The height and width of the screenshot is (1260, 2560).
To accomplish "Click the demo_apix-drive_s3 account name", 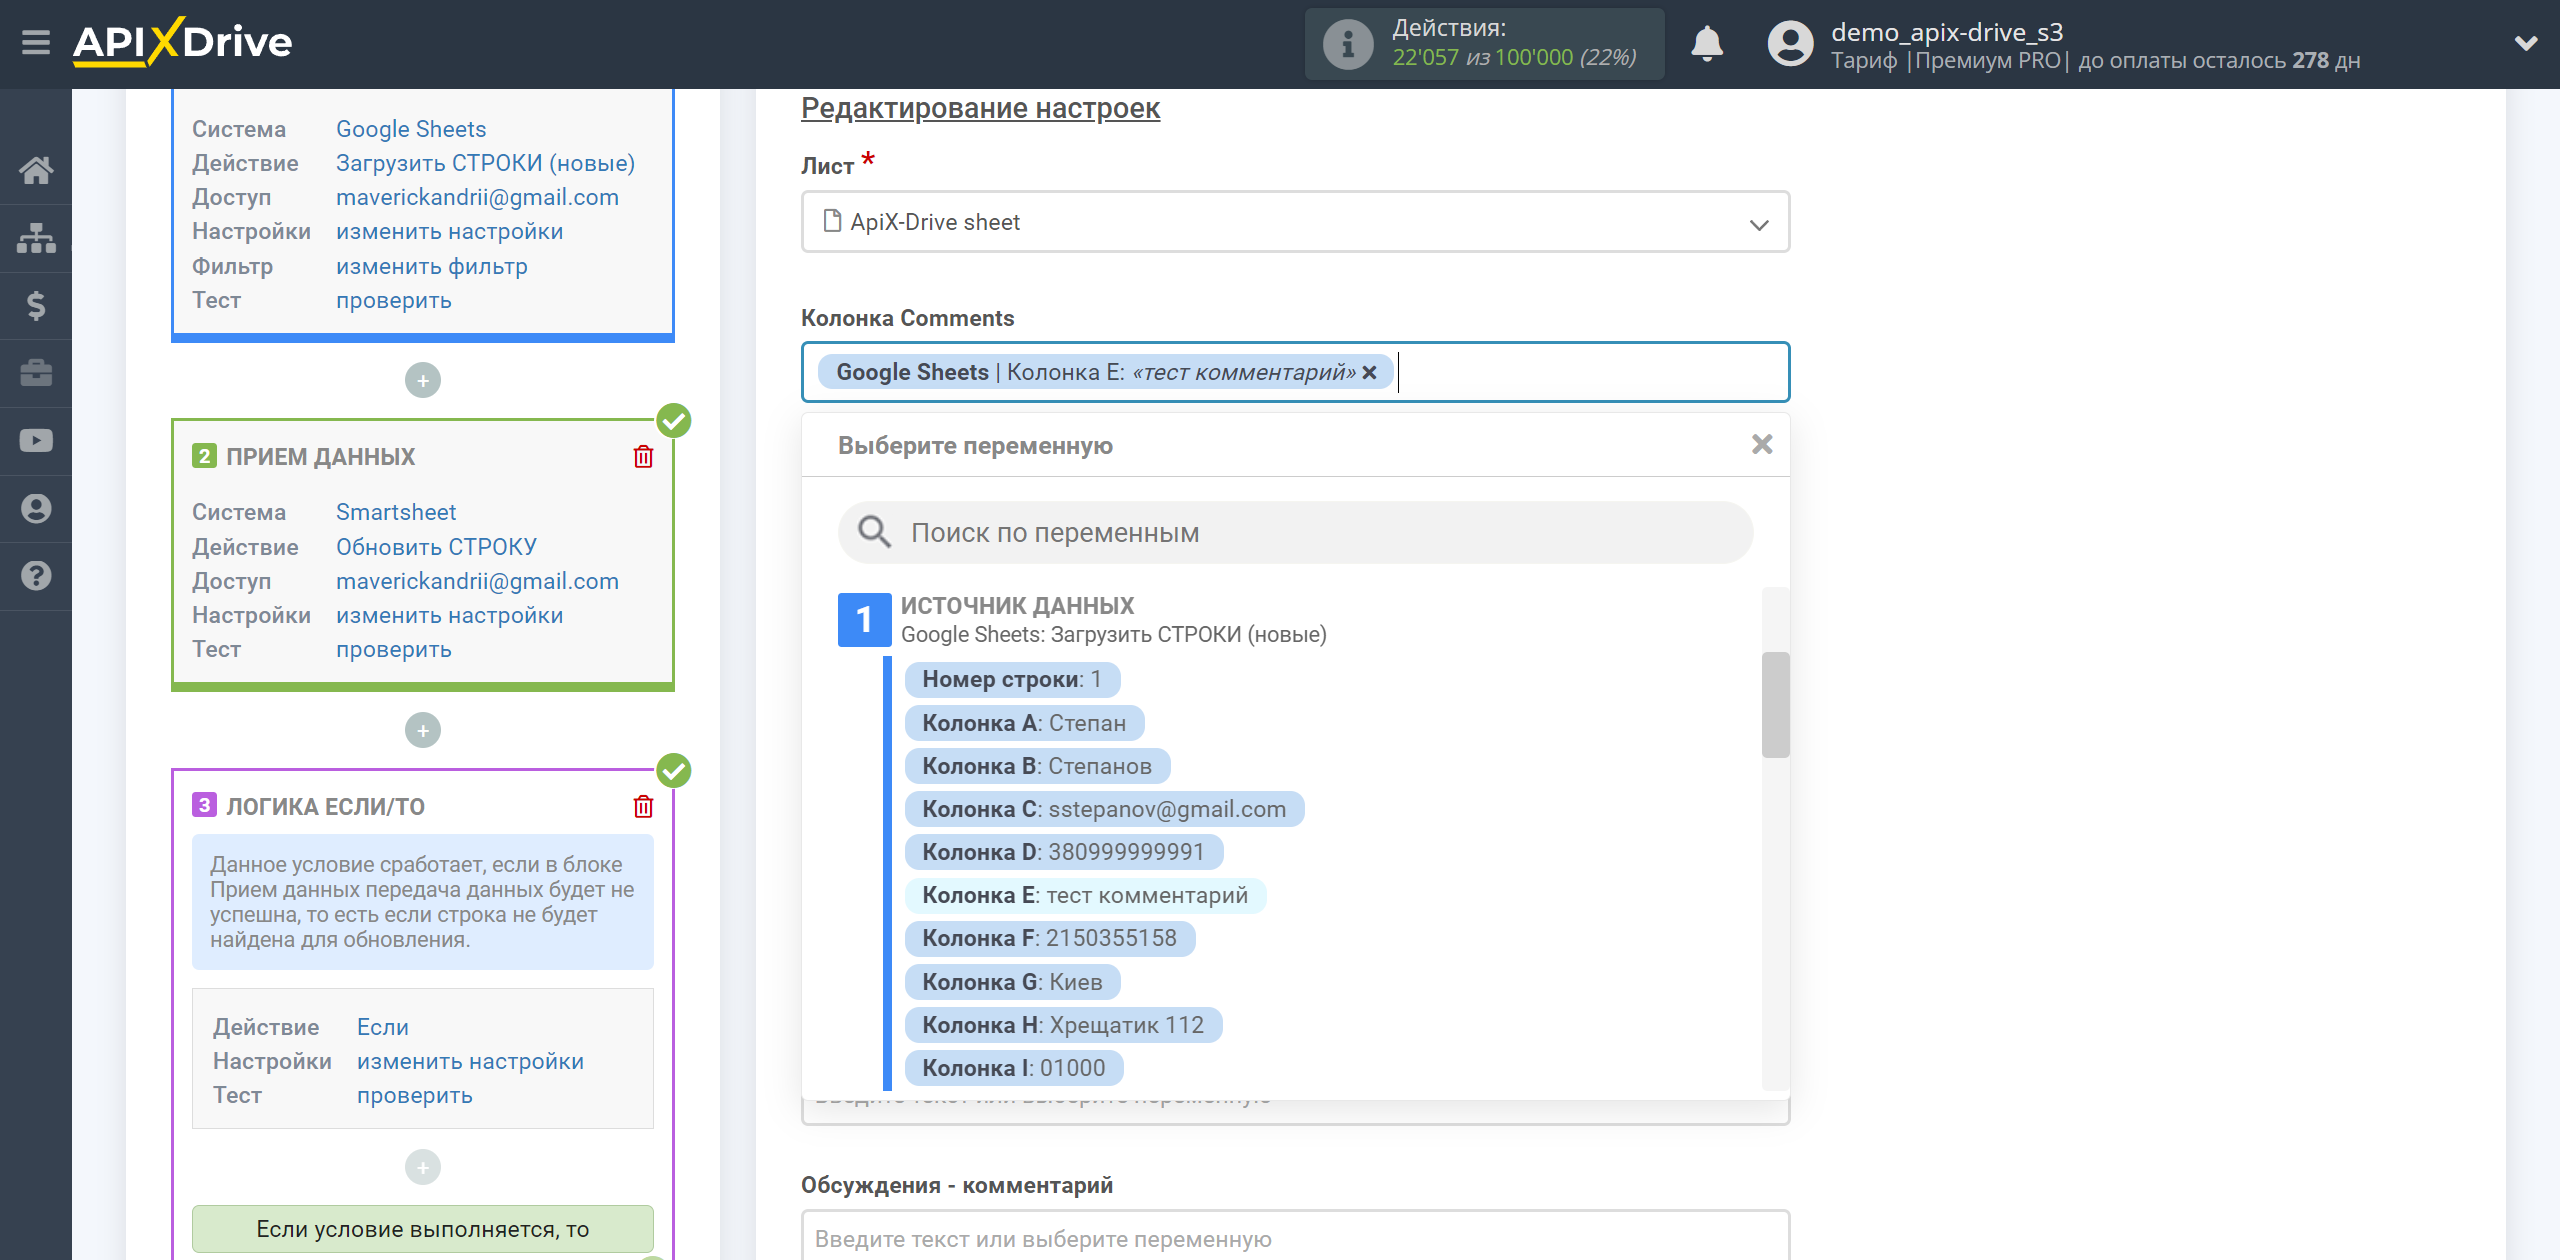I will 1946,32.
